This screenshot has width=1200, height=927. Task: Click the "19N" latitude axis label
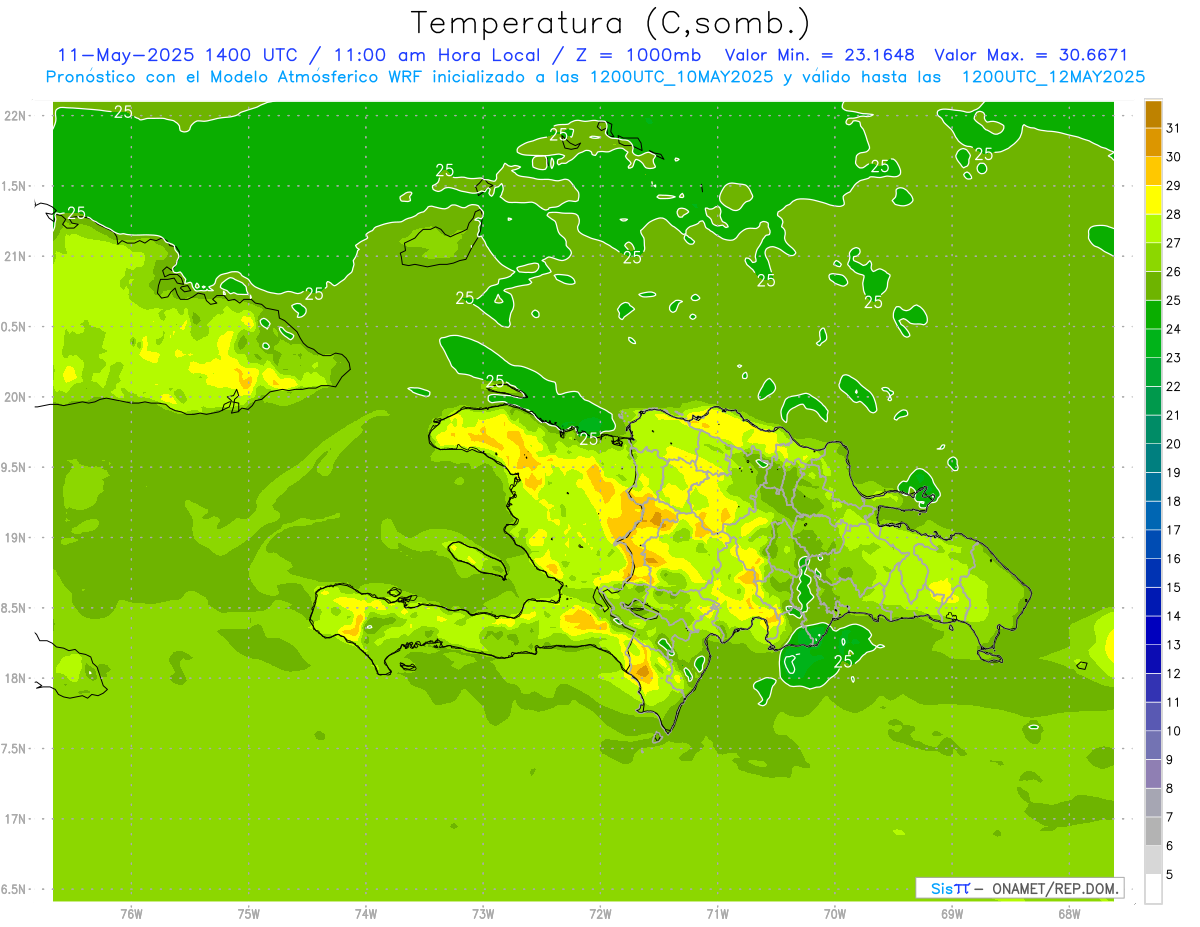coord(17,538)
